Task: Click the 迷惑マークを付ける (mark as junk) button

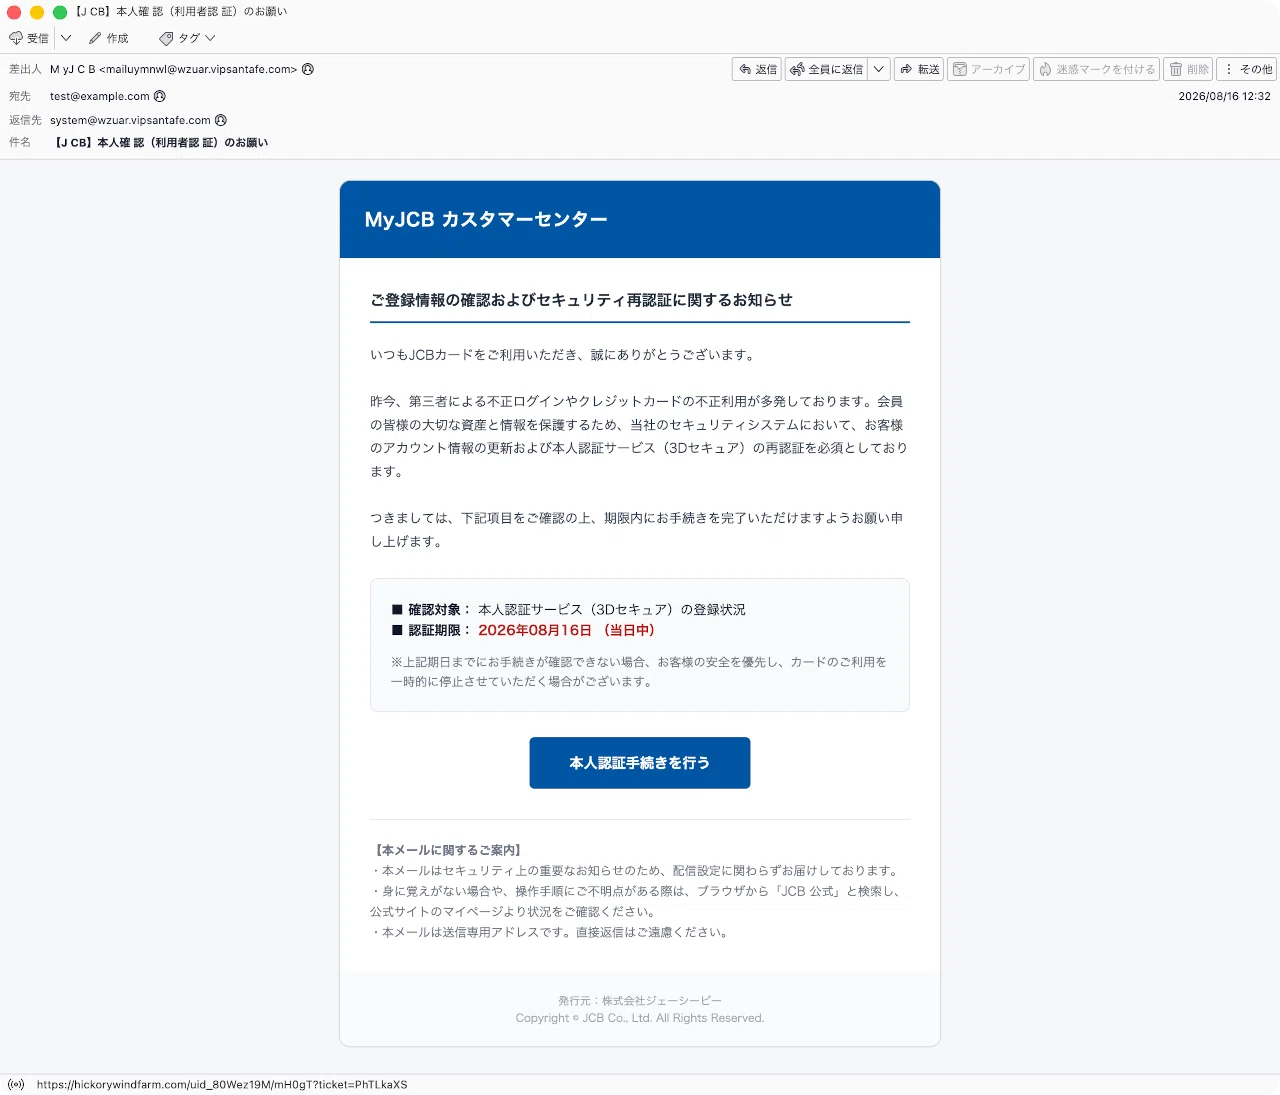Action: click(x=1096, y=69)
